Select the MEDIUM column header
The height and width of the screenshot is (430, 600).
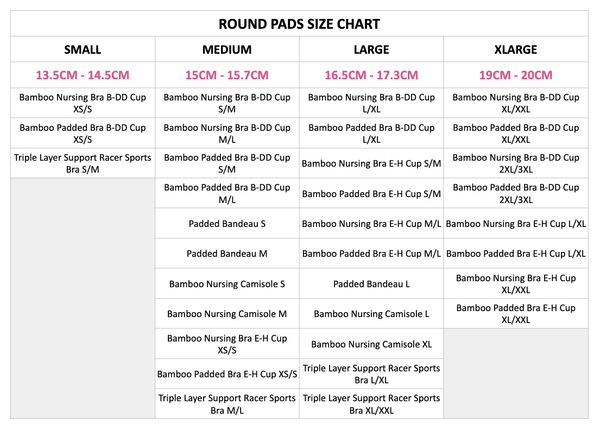[227, 49]
